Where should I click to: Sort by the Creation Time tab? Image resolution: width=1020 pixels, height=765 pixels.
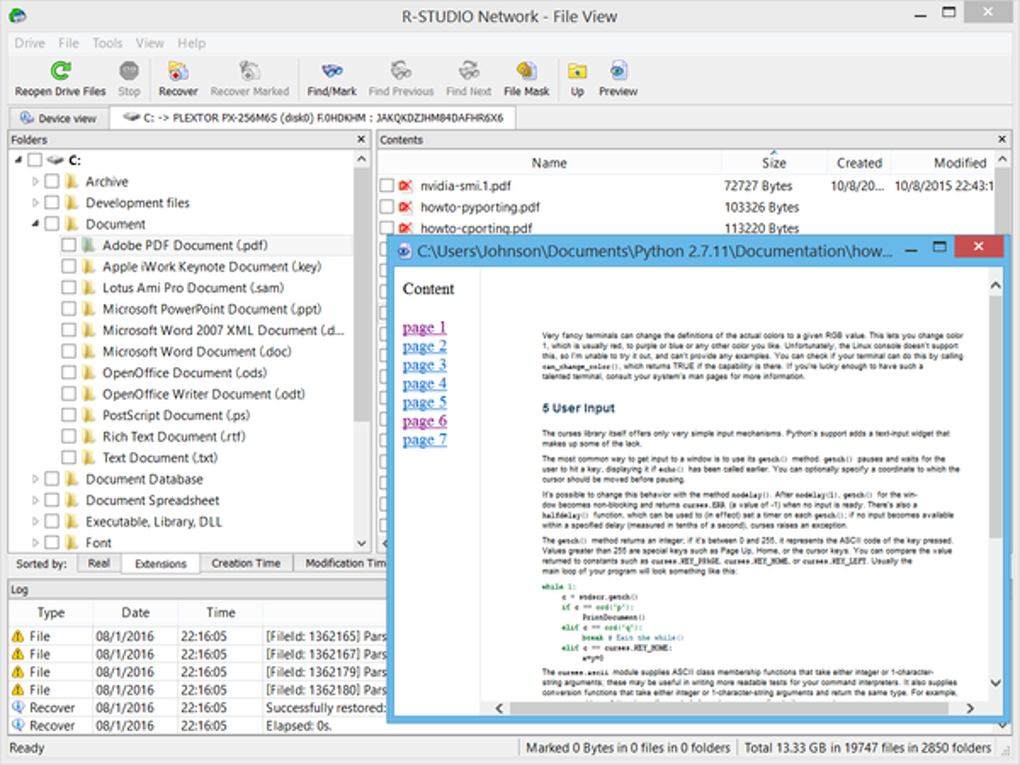coord(245,563)
